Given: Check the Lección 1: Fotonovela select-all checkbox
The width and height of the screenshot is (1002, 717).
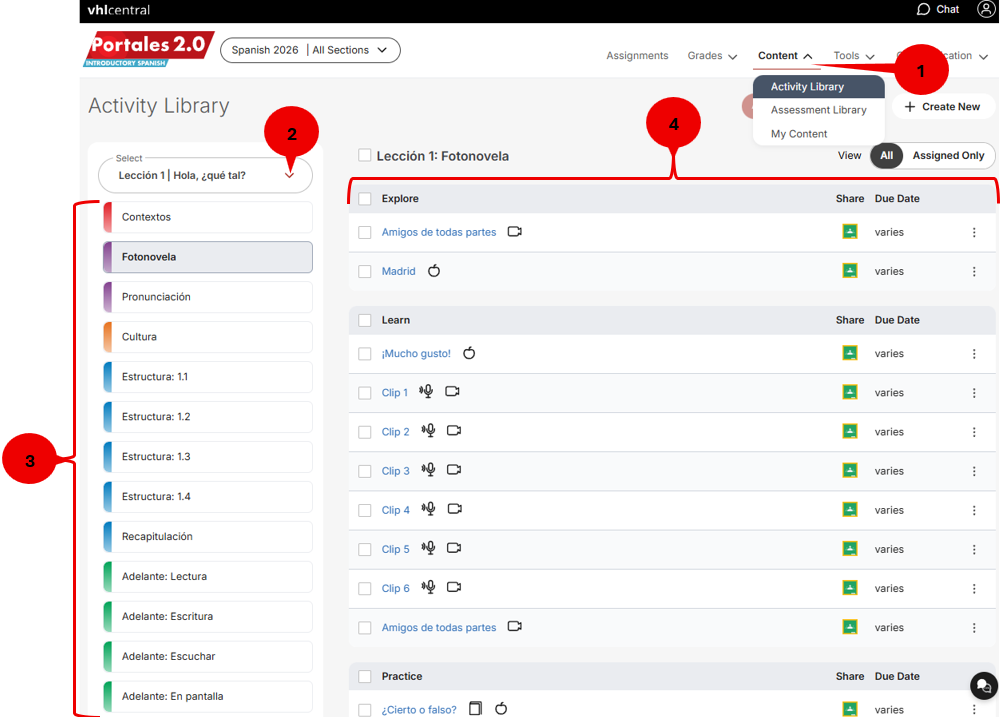Looking at the screenshot, I should 364,155.
